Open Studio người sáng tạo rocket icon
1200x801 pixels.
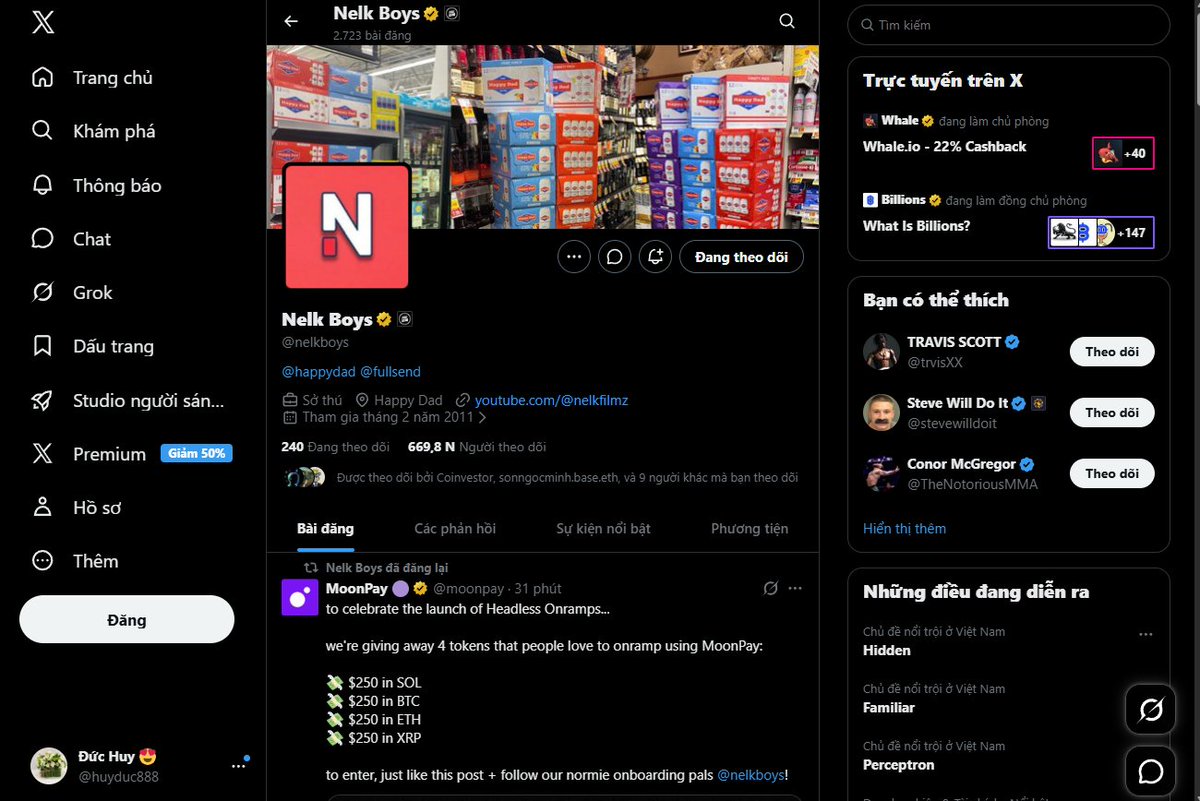42,400
